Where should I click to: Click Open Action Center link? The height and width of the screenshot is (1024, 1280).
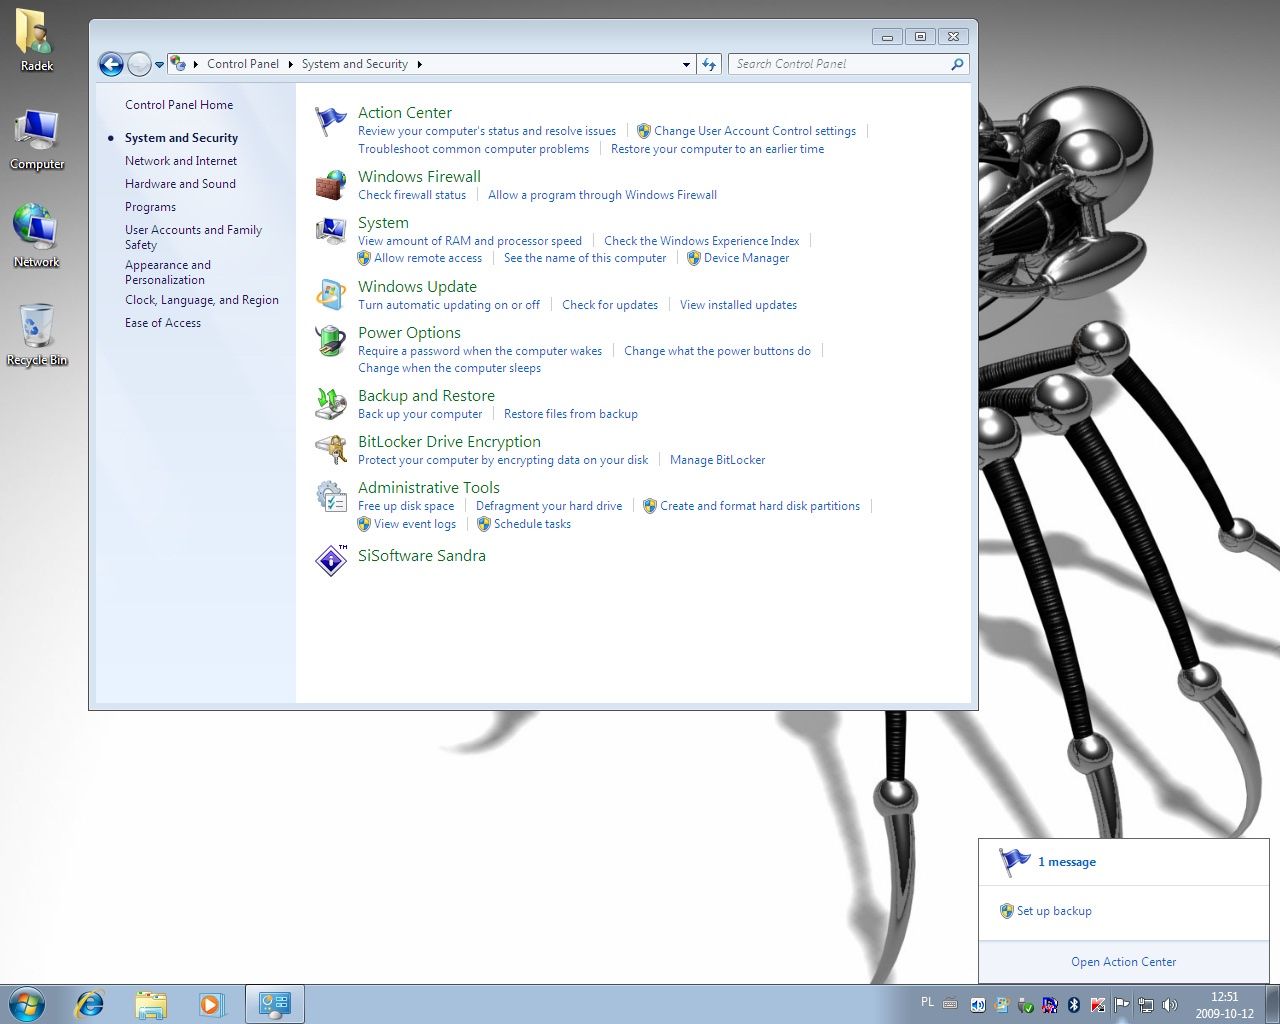1123,962
